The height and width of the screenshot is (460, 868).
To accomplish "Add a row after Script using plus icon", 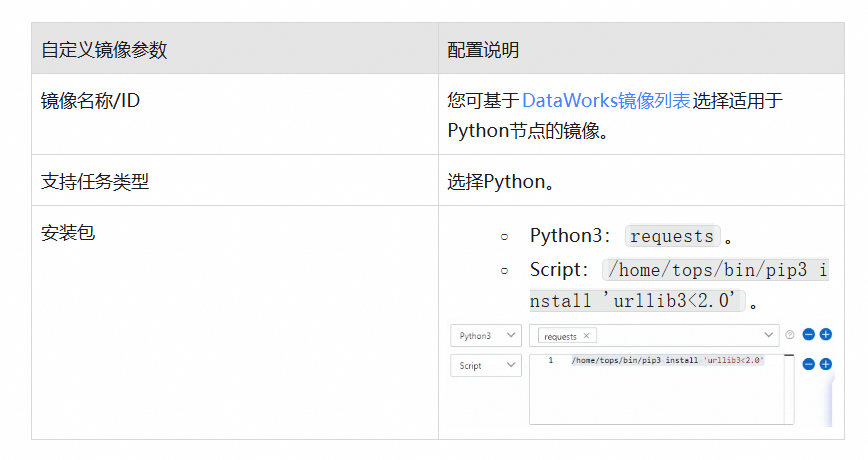I will pos(825,364).
